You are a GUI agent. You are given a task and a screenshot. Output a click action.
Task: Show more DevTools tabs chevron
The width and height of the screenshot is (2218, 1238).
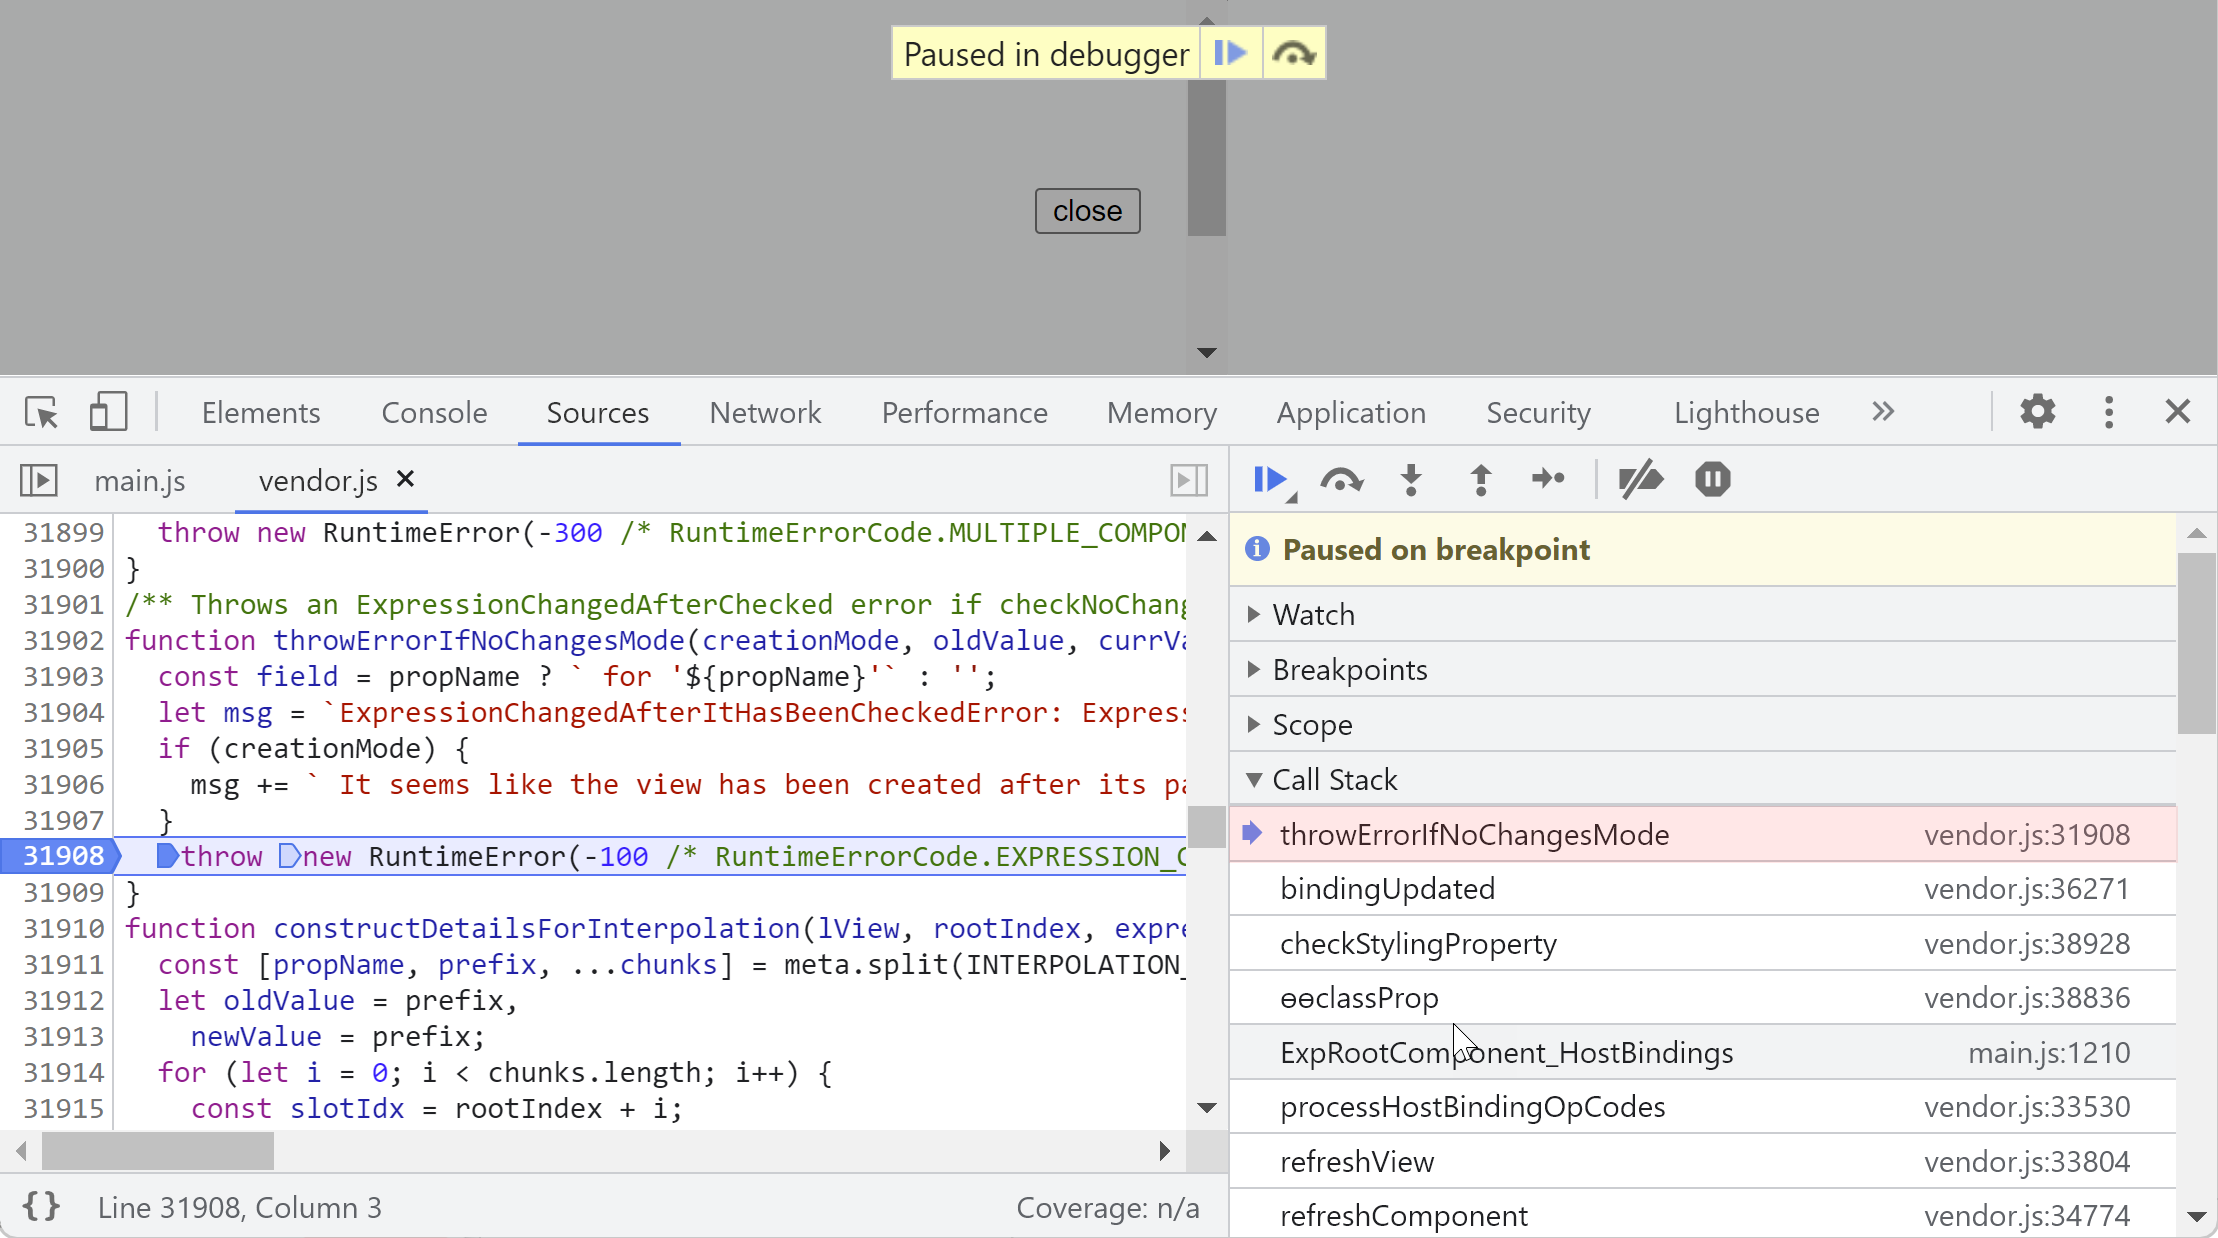coord(1883,411)
